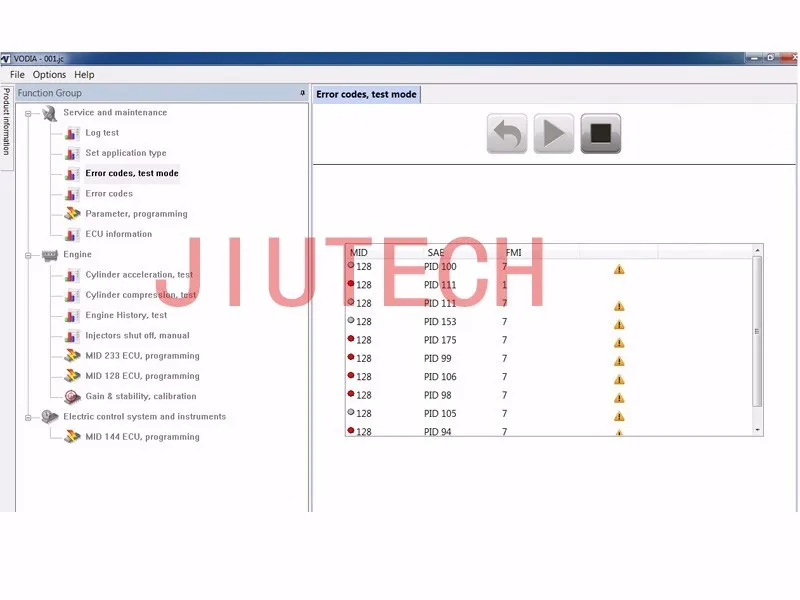Click the Service and maintenance wrench icon
This screenshot has height=600, width=800.
pyautogui.click(x=49, y=113)
